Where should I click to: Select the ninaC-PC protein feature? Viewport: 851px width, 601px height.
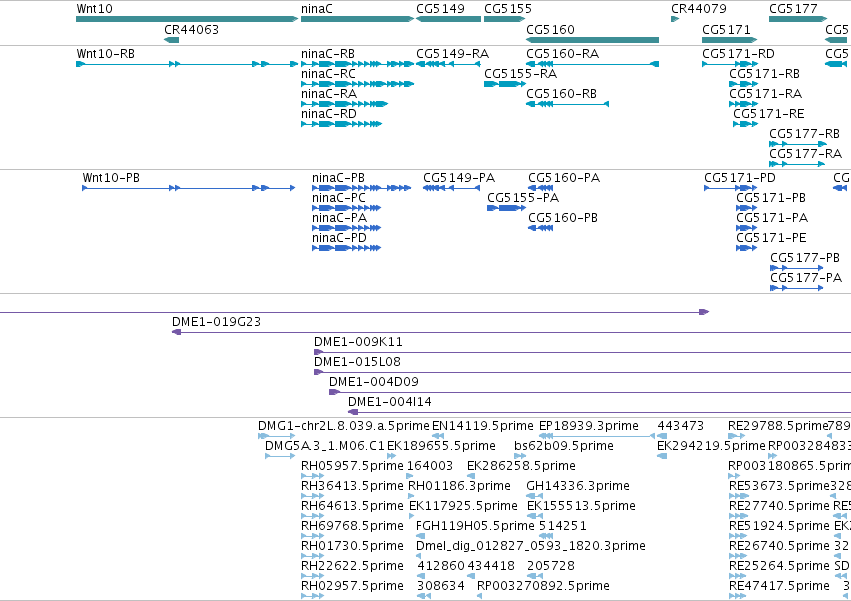pos(347,208)
